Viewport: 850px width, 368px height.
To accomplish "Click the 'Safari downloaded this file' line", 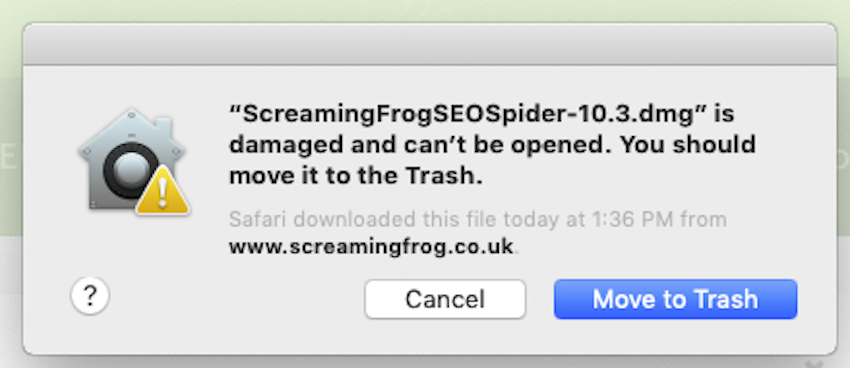I will point(478,219).
